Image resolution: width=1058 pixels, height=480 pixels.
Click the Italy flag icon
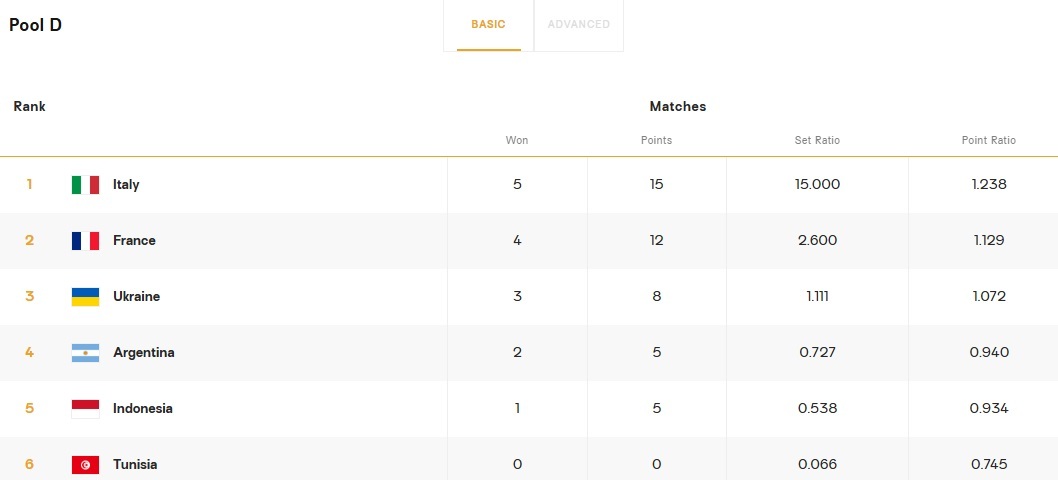click(x=85, y=185)
